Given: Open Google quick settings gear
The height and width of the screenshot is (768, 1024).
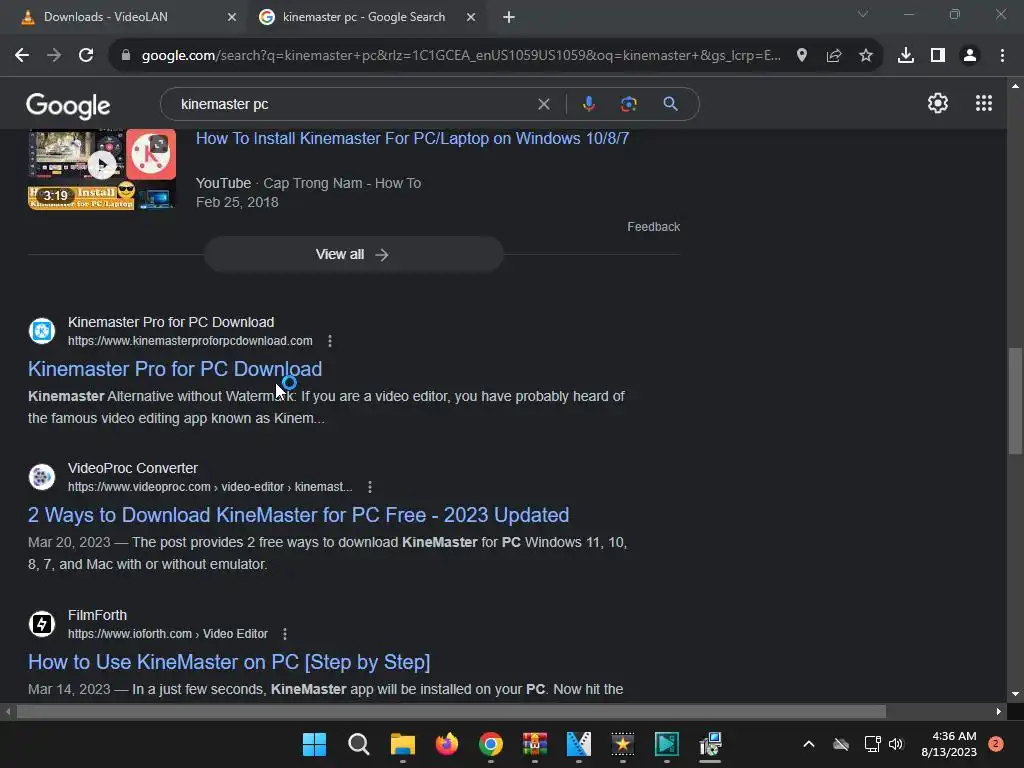Looking at the screenshot, I should pos(938,103).
